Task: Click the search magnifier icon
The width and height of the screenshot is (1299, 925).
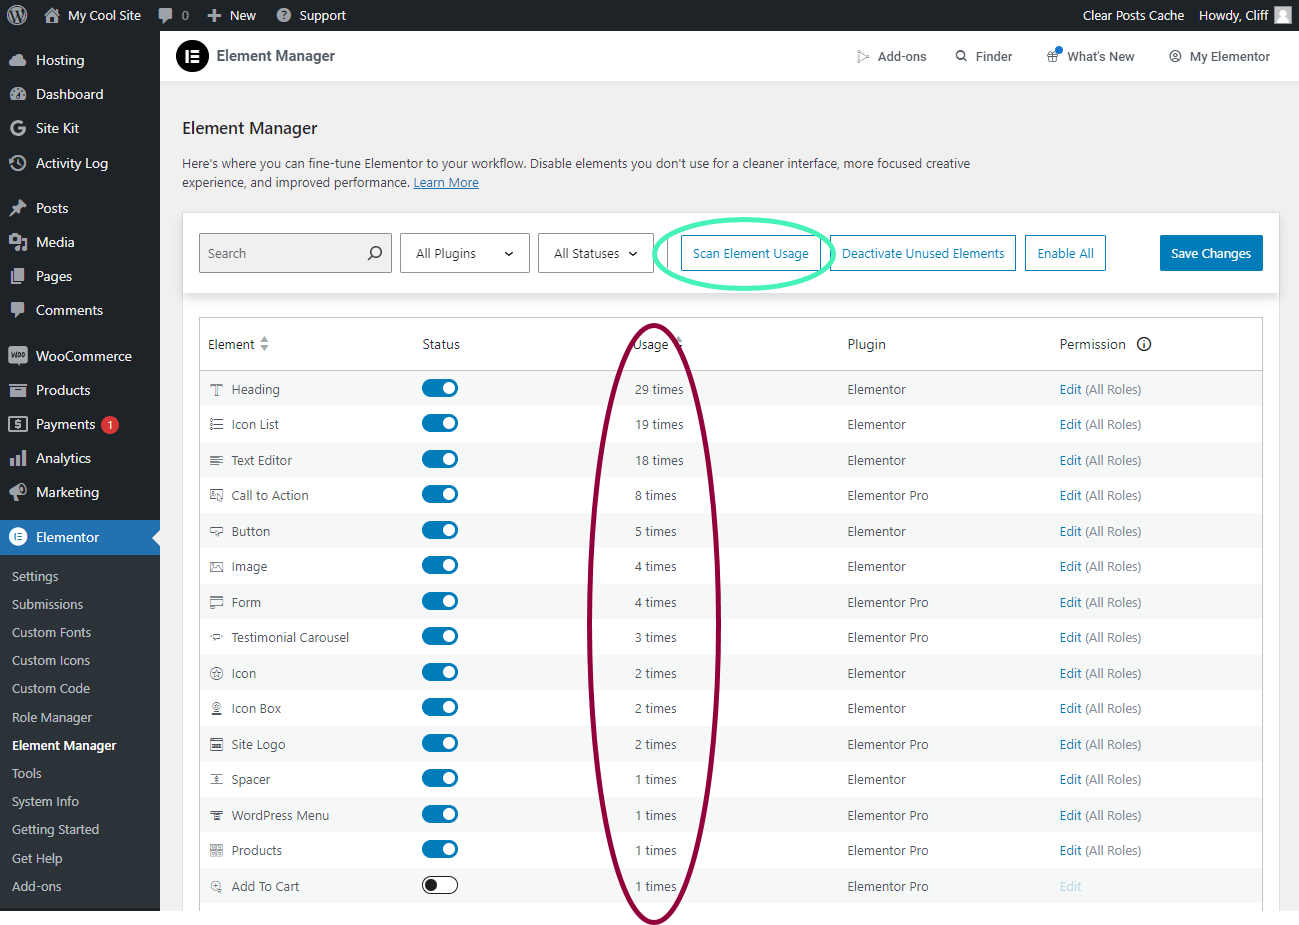Action: 375,253
